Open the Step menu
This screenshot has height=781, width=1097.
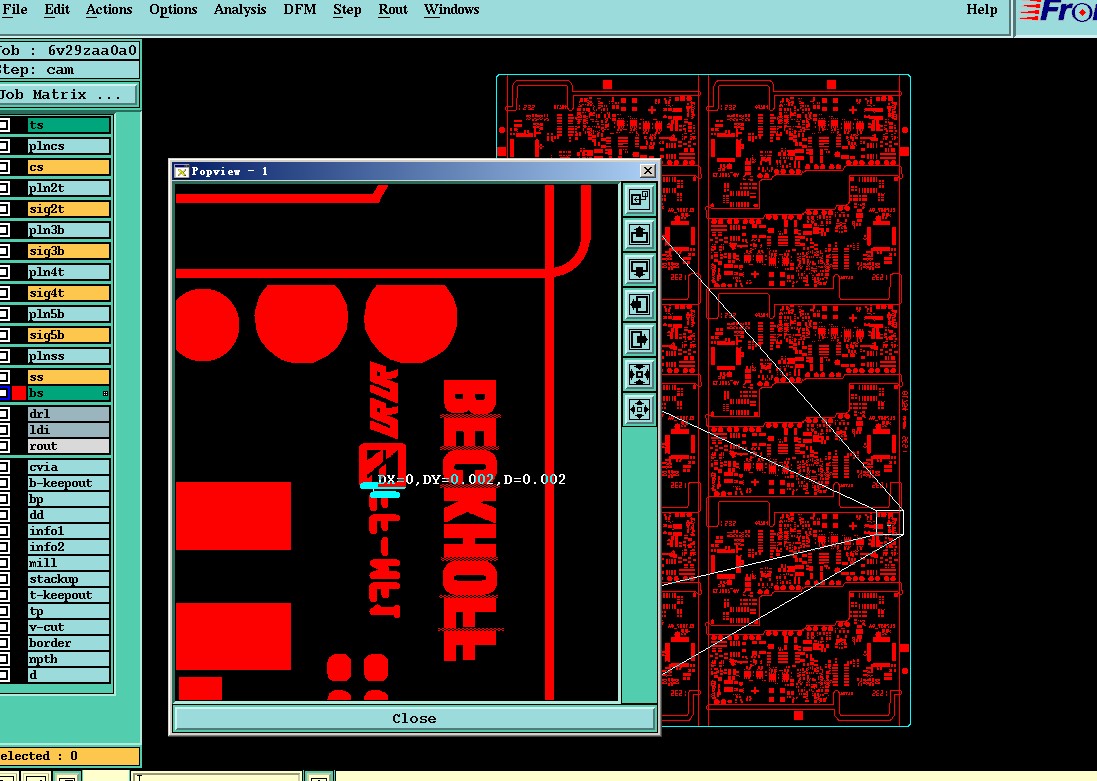pos(347,10)
